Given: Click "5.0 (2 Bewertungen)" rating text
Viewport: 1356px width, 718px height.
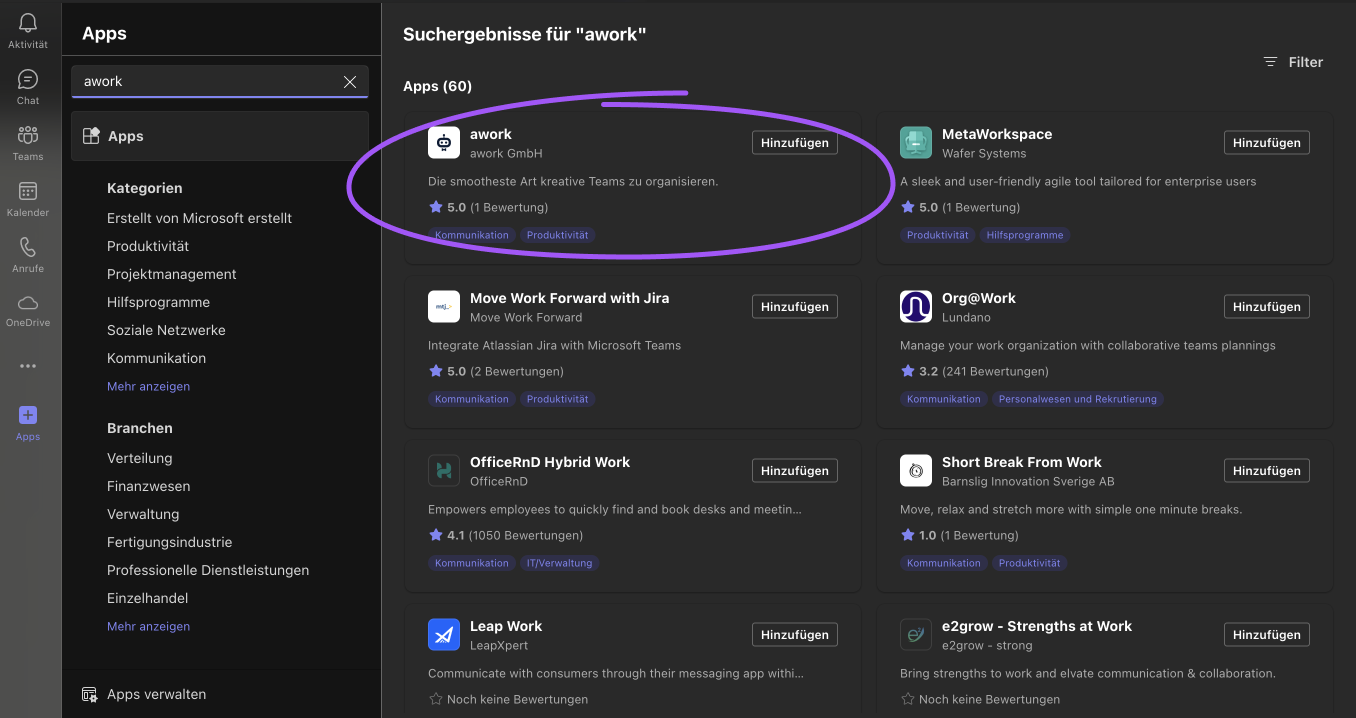Looking at the screenshot, I should click(x=505, y=371).
